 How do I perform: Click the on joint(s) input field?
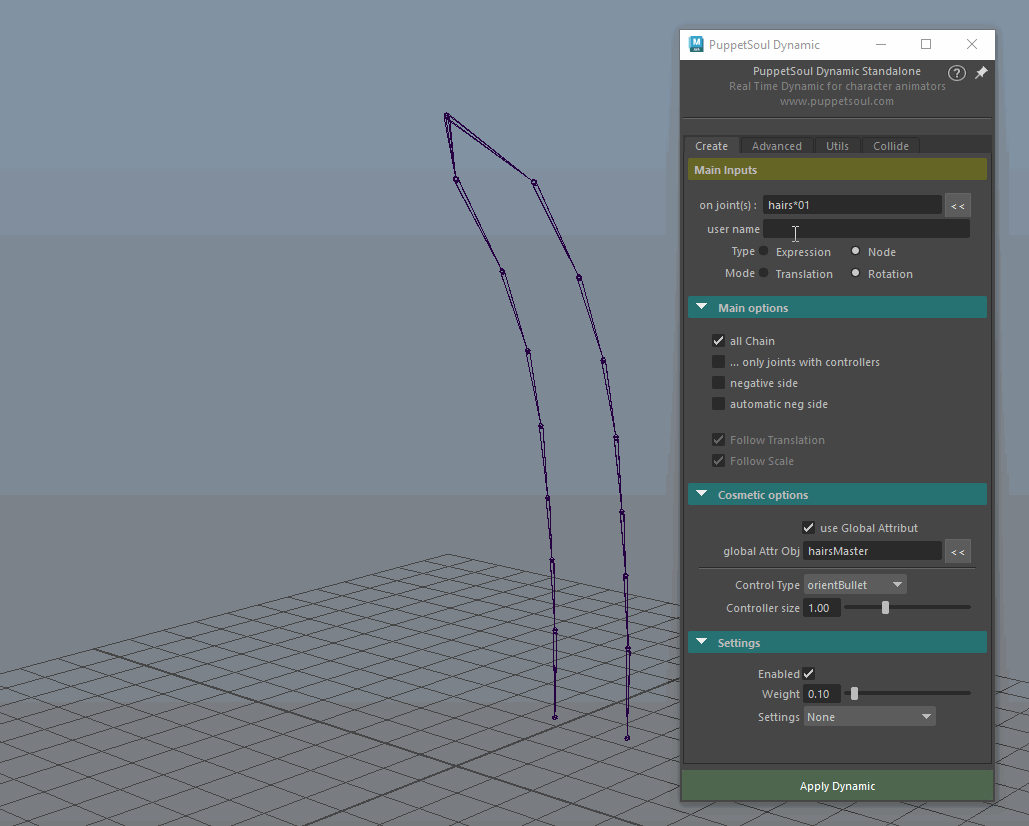point(852,205)
